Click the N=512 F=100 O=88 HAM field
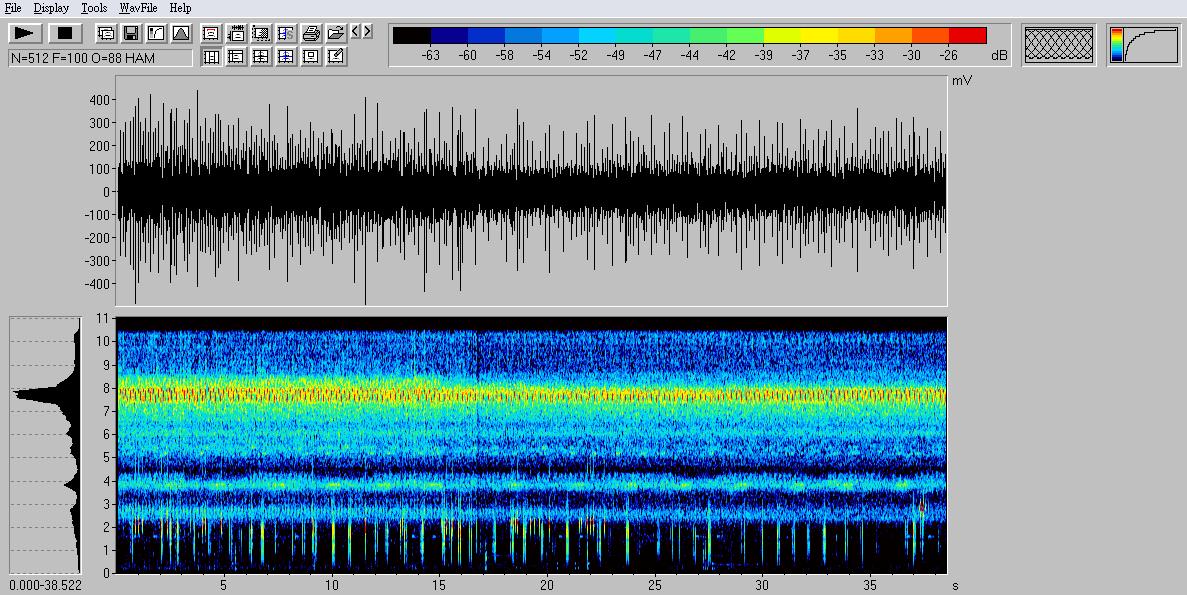This screenshot has width=1187, height=595. pos(100,58)
